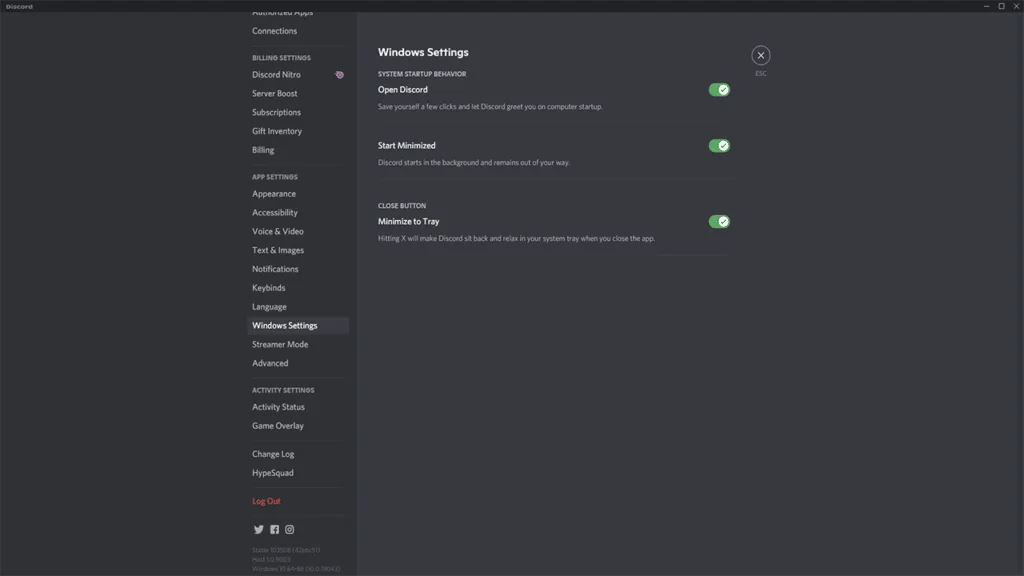Select Keybinds in the settings sidebar
The height and width of the screenshot is (576, 1024).
[x=269, y=288]
